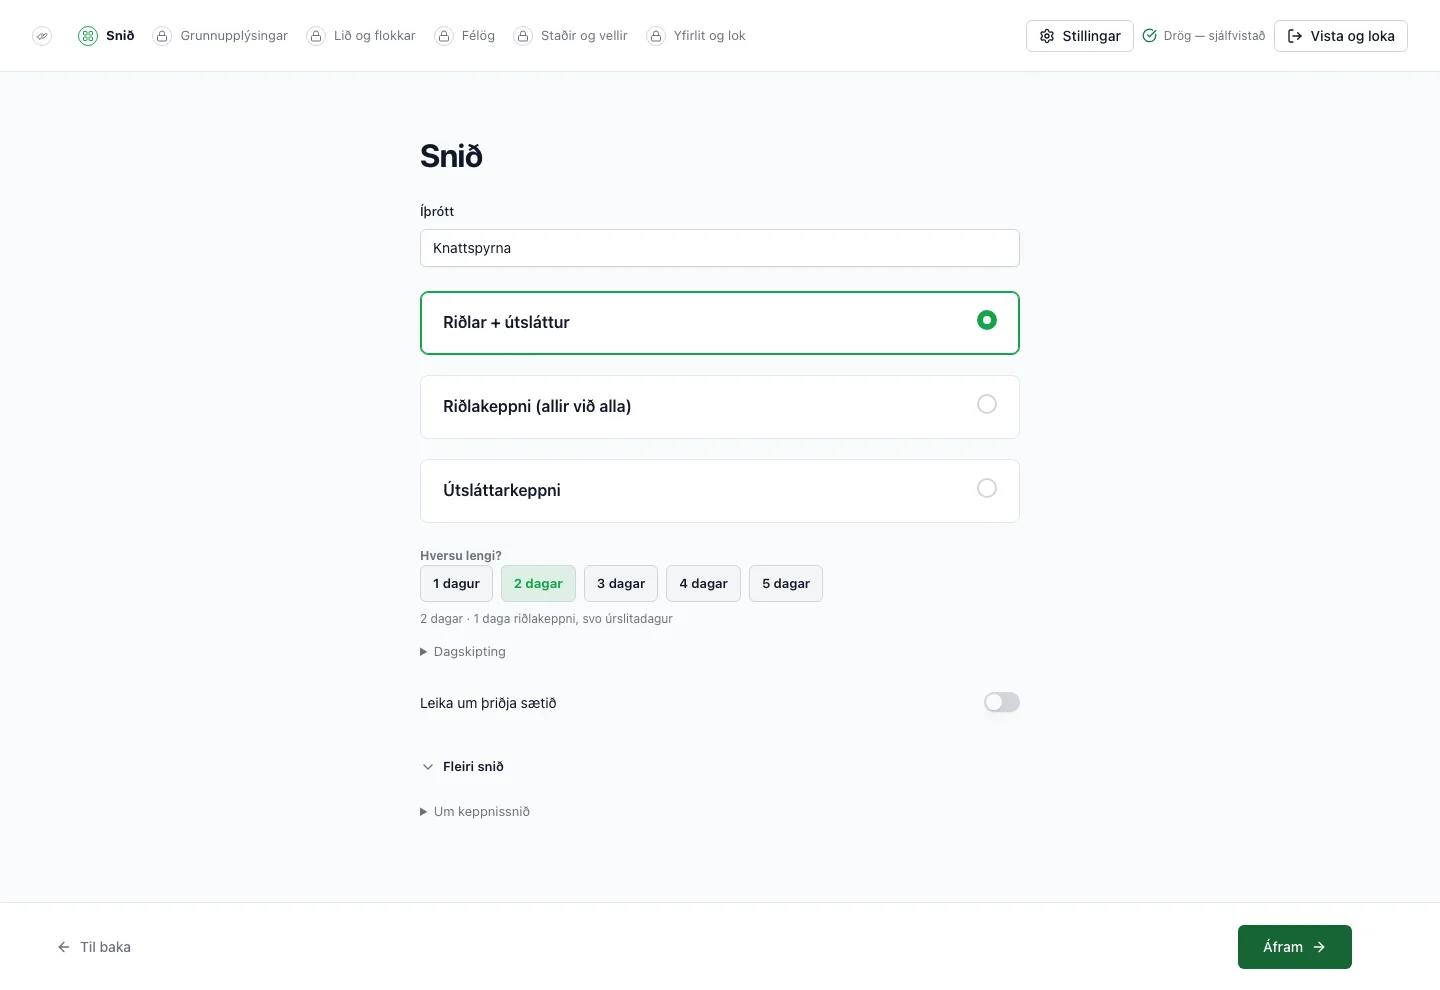The image size is (1440, 990).
Task: Click the lock icon beside Yfirlit og lok
Action: pos(656,36)
